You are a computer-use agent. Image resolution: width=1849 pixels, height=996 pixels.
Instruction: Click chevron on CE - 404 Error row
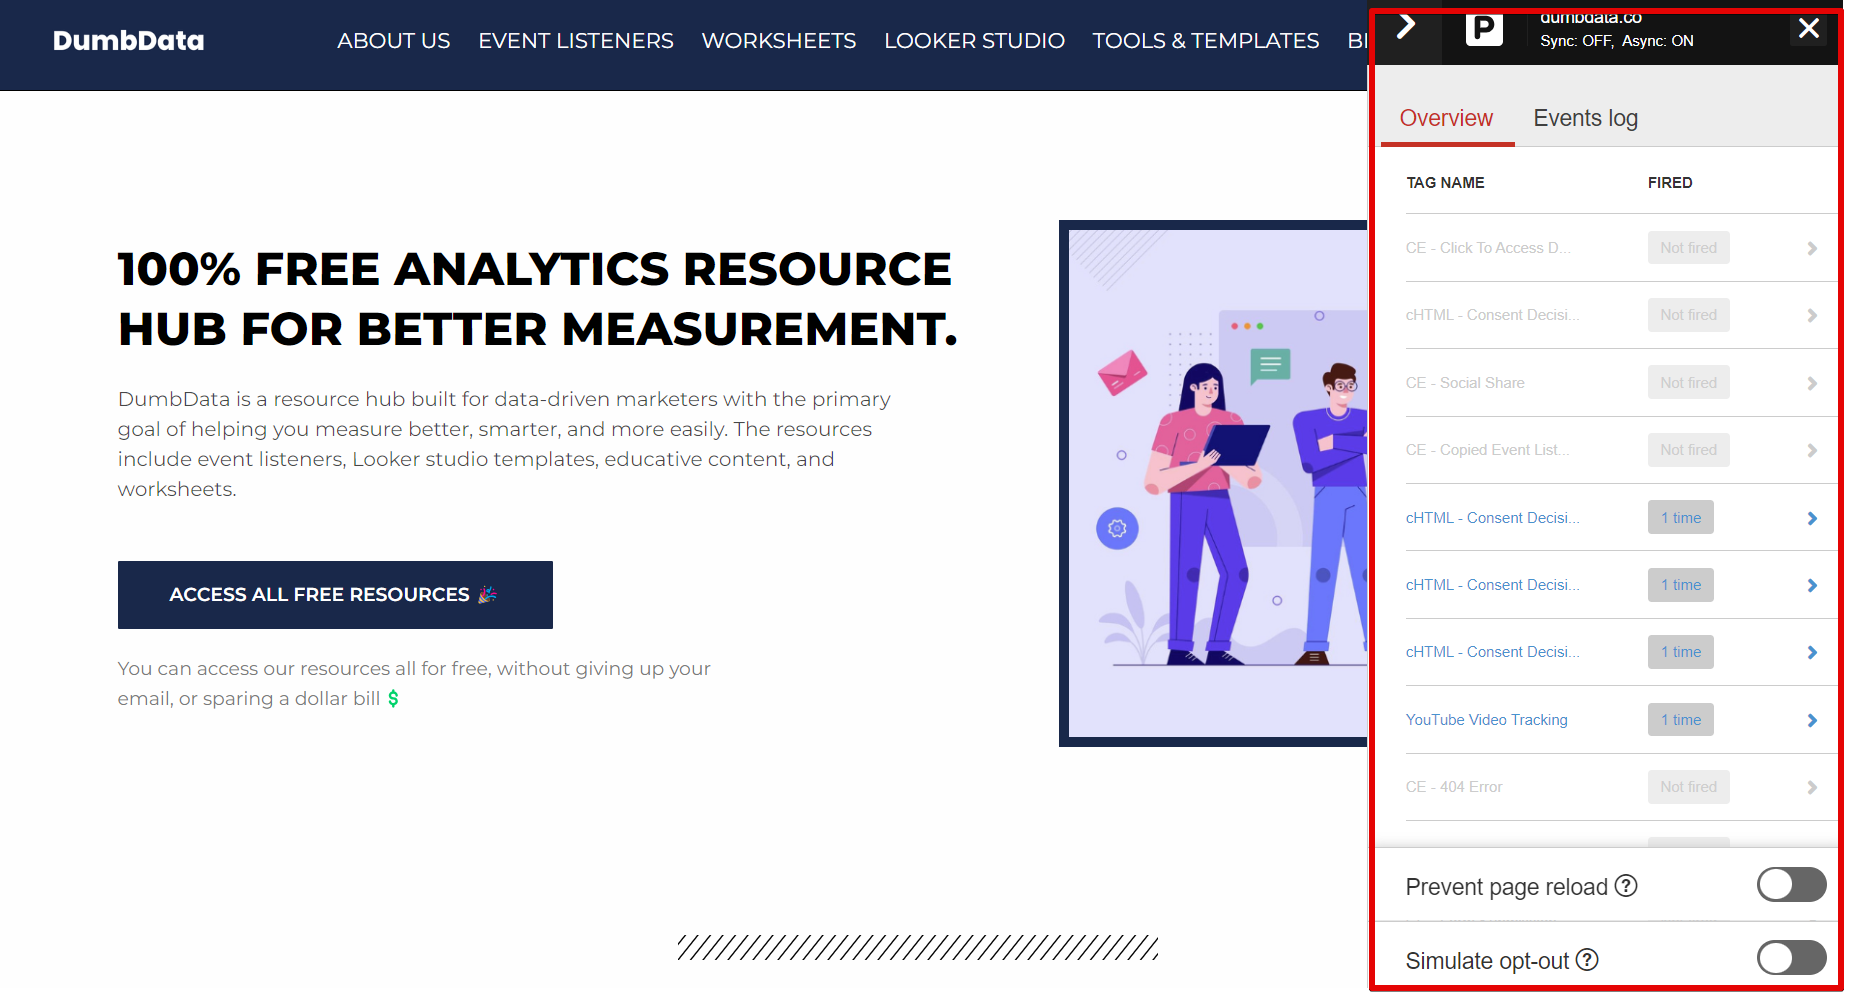point(1811,787)
